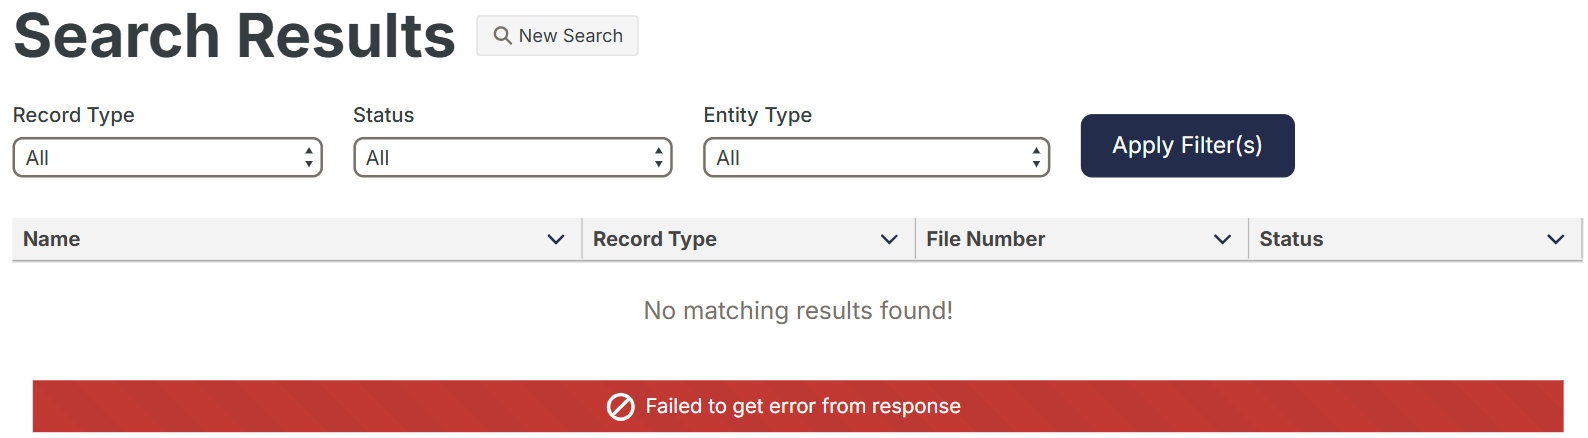Start a New Search
This screenshot has width=1588, height=438.
pos(557,36)
